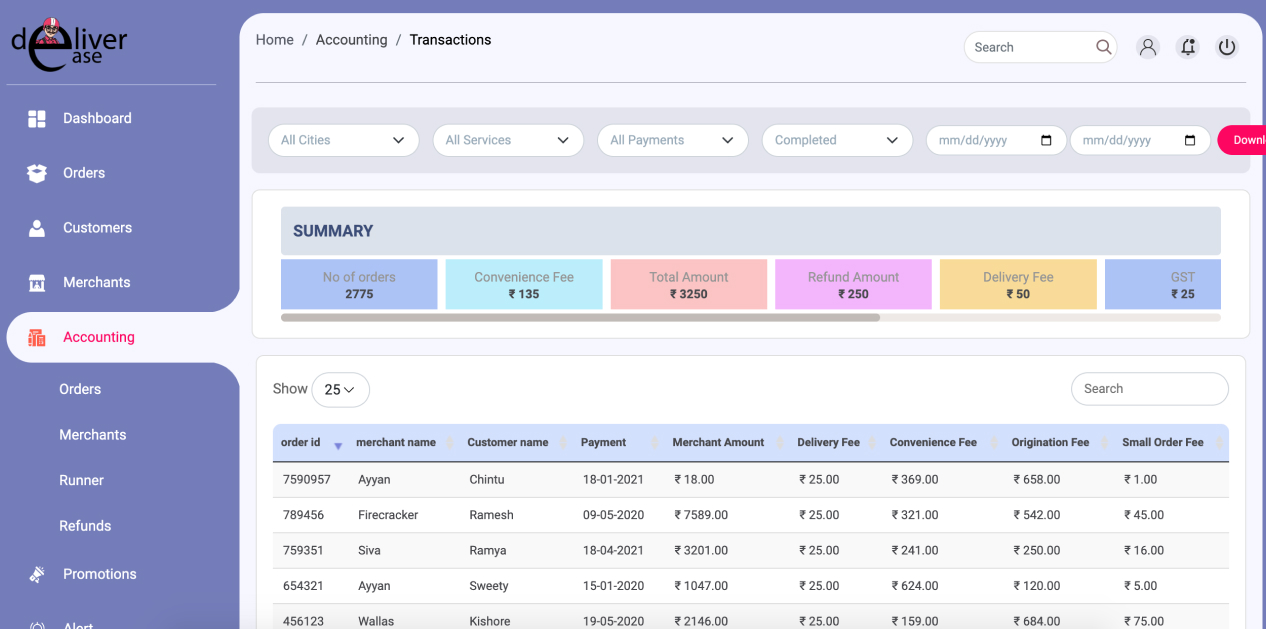Click the table Search input field
Image resolution: width=1266 pixels, height=629 pixels.
[1149, 389]
